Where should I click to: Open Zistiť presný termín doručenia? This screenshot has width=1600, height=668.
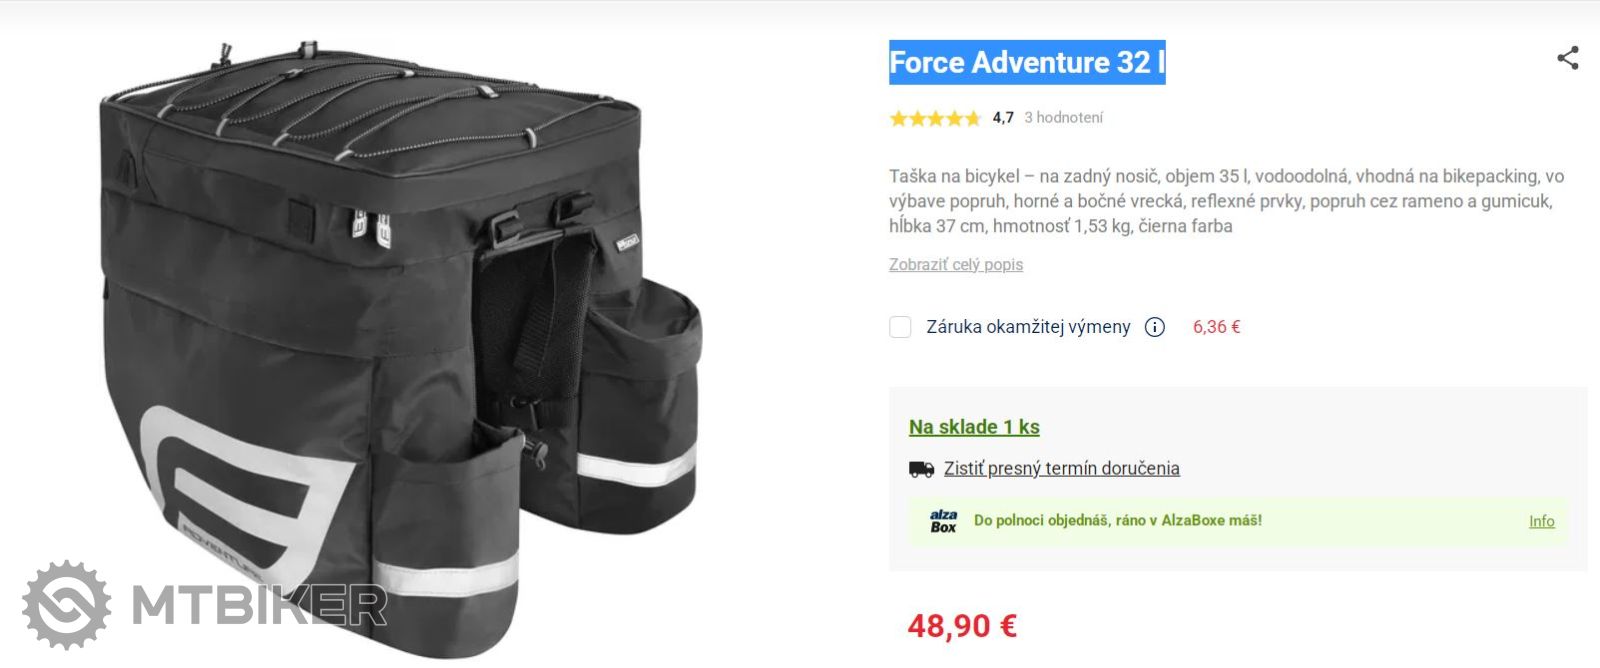(x=1062, y=468)
